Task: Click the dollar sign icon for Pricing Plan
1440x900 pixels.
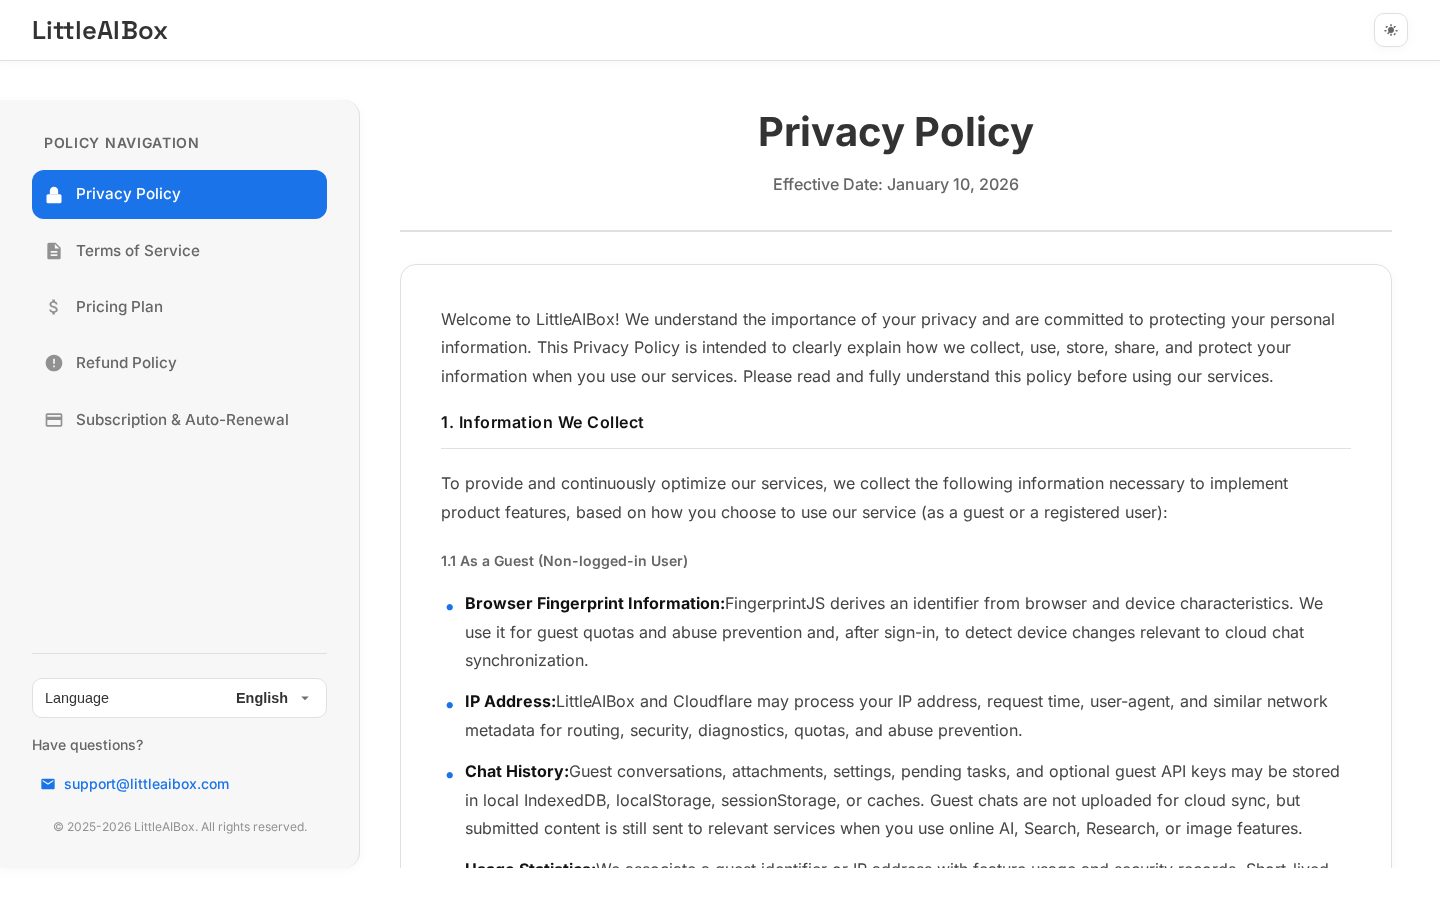Action: tap(54, 307)
